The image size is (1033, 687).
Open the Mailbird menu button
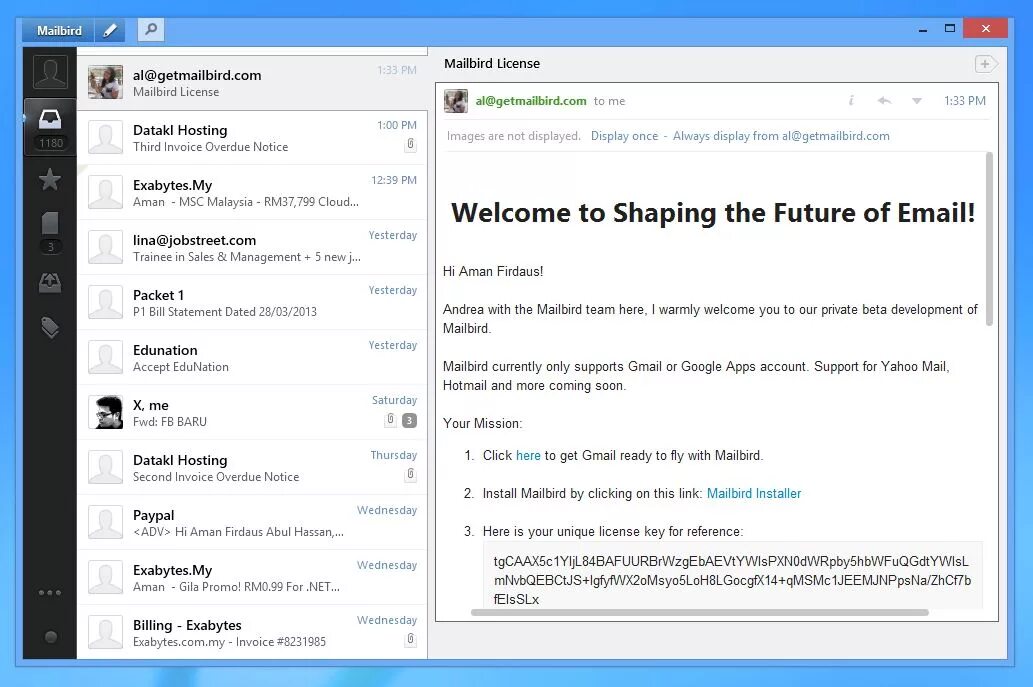(x=59, y=30)
